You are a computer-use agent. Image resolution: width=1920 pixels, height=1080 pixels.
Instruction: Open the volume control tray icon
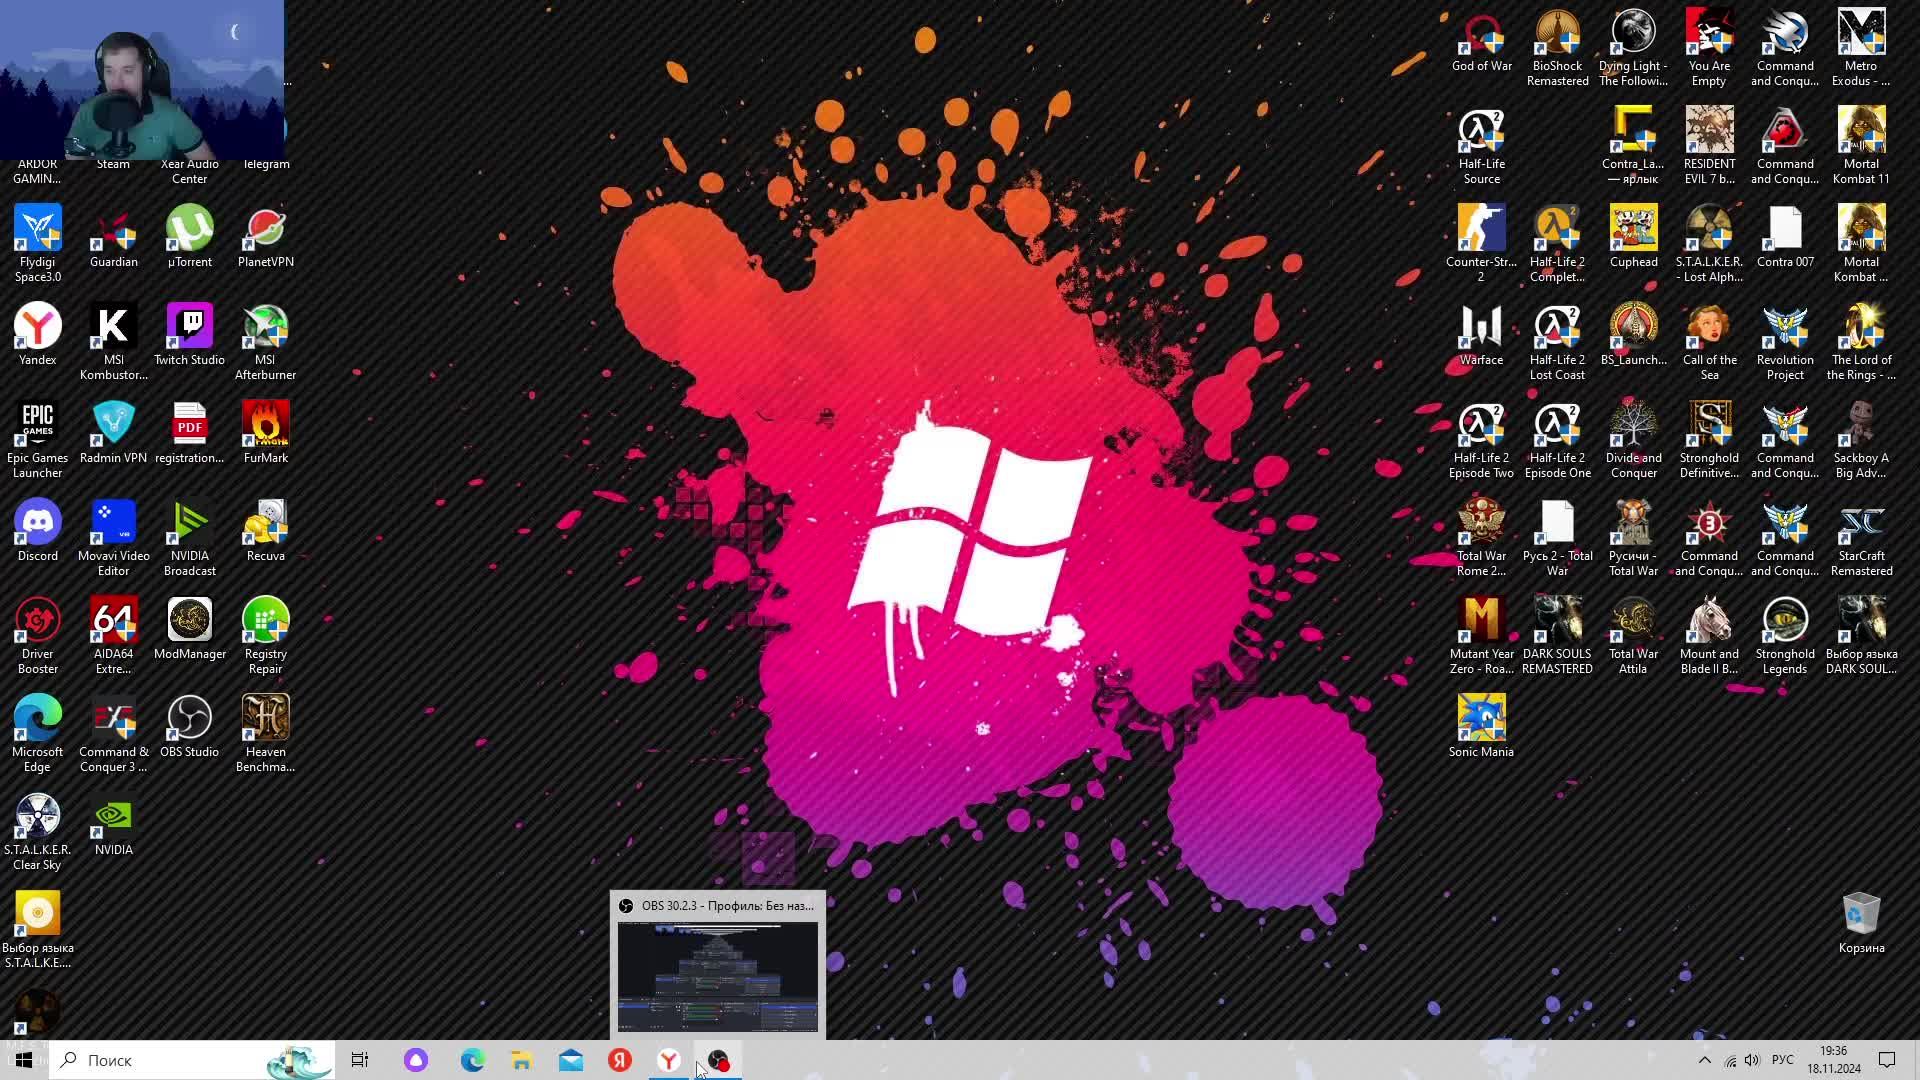(x=1752, y=1060)
